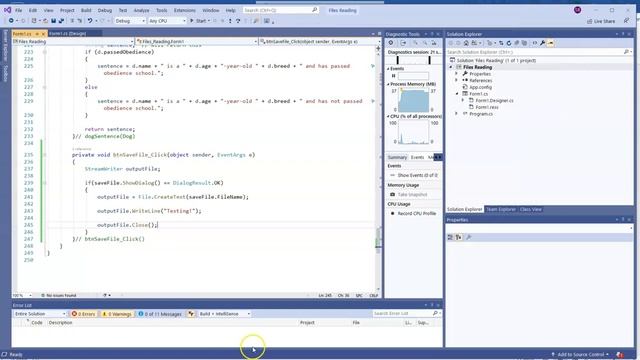The image size is (640, 360).
Task: Expand the References node in Solution Explorer
Action: coord(457,80)
